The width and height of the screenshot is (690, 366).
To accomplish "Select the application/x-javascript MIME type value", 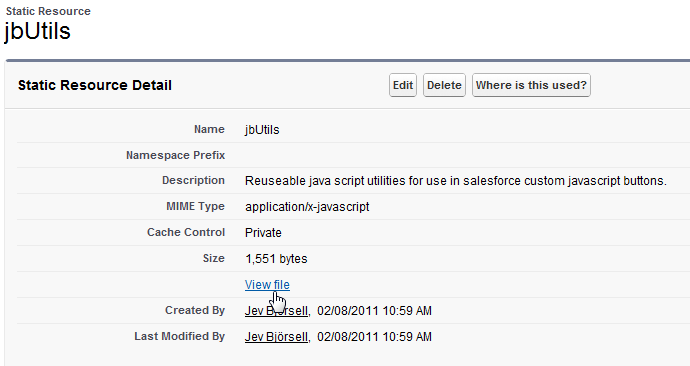I will pos(307,207).
